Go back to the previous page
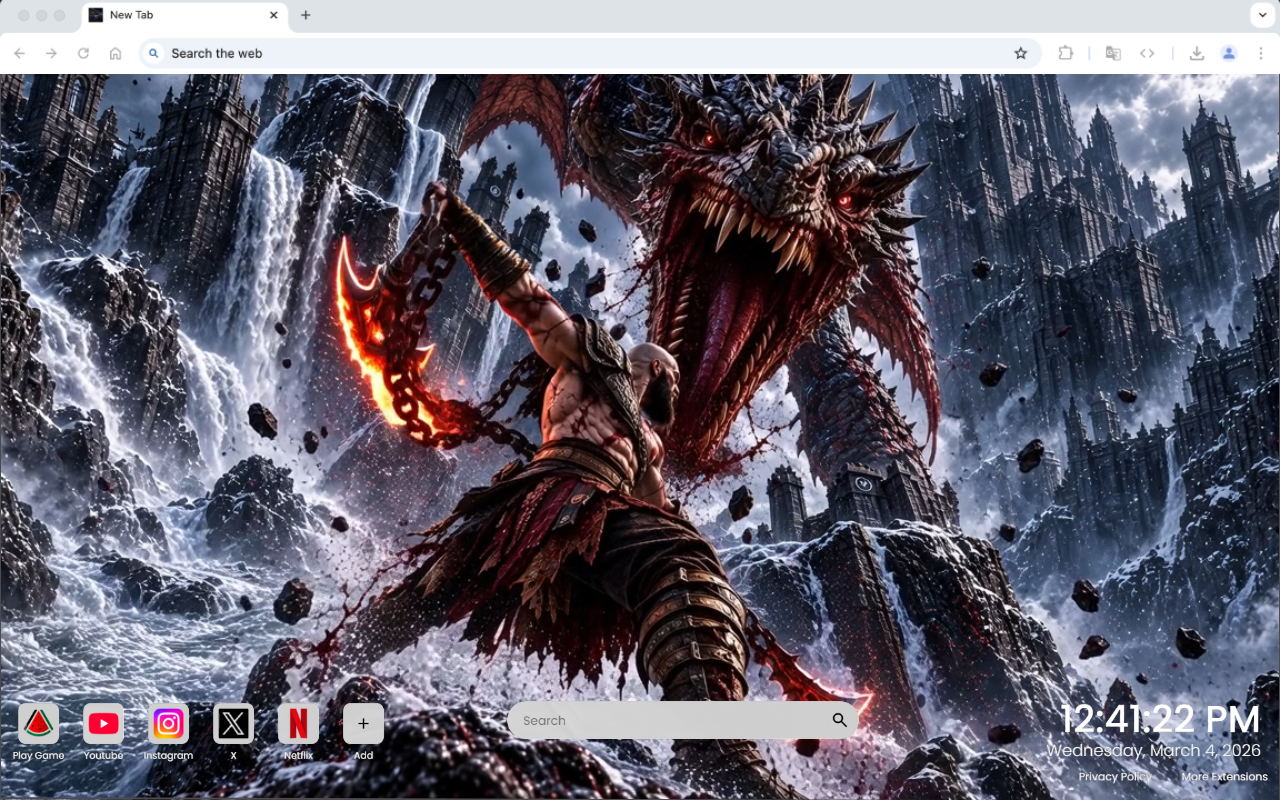1280x800 pixels. pos(19,53)
